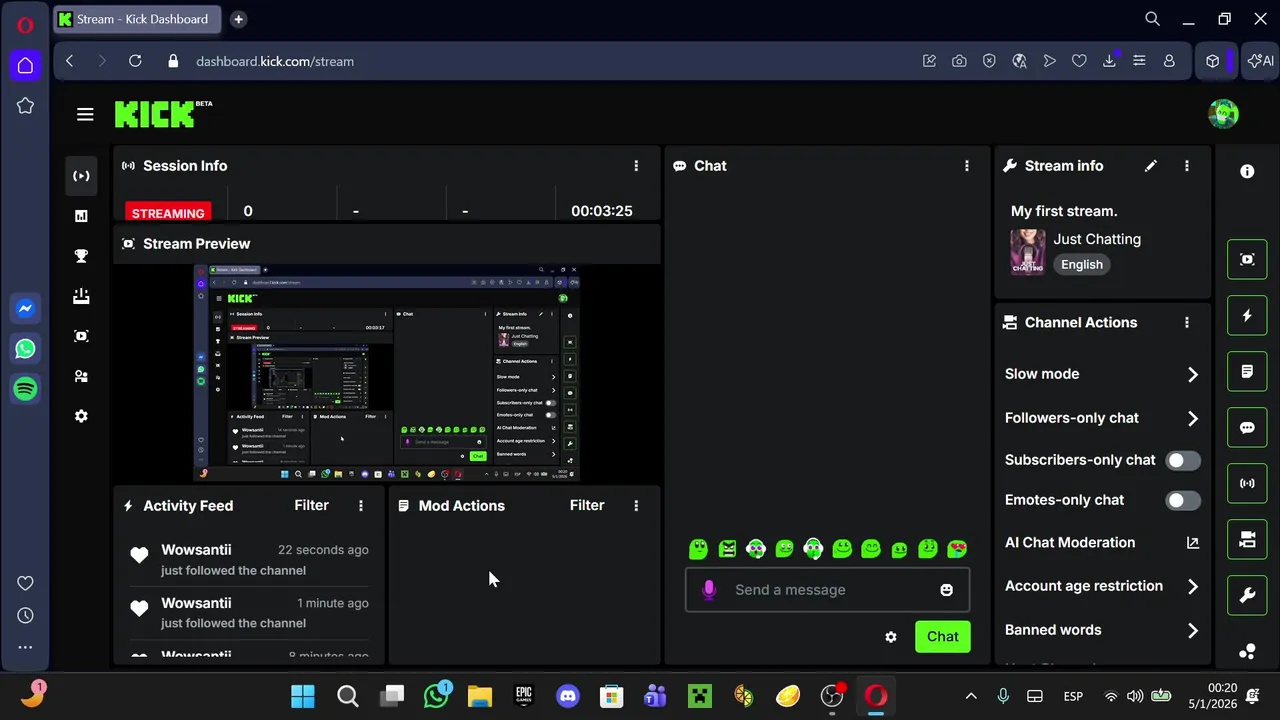Click Filter in Activity Feed
Image resolution: width=1280 pixels, height=720 pixels.
(x=311, y=506)
